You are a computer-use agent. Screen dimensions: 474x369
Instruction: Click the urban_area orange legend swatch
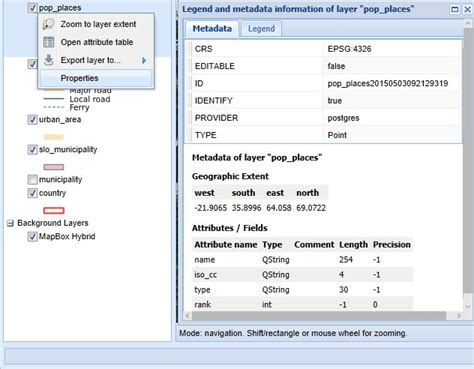pos(54,137)
